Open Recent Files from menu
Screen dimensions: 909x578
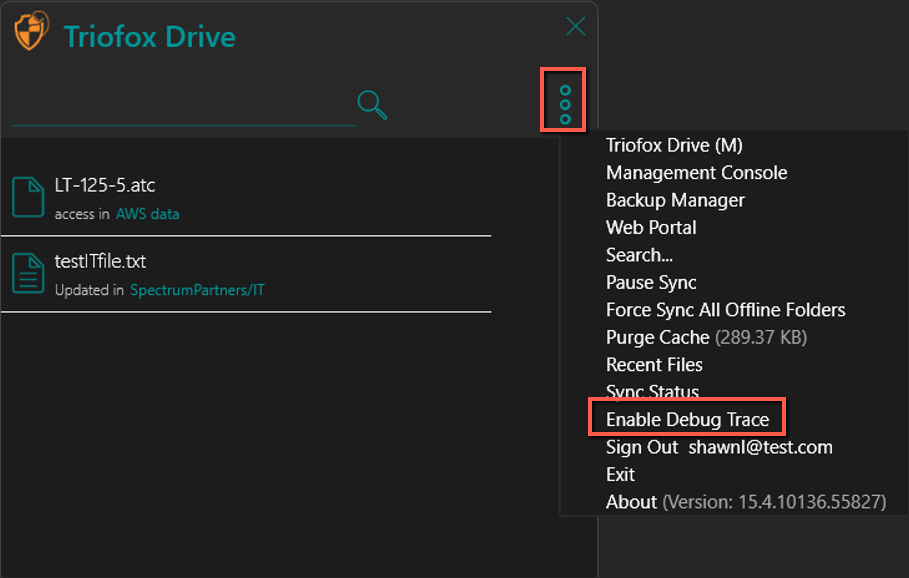pos(654,365)
